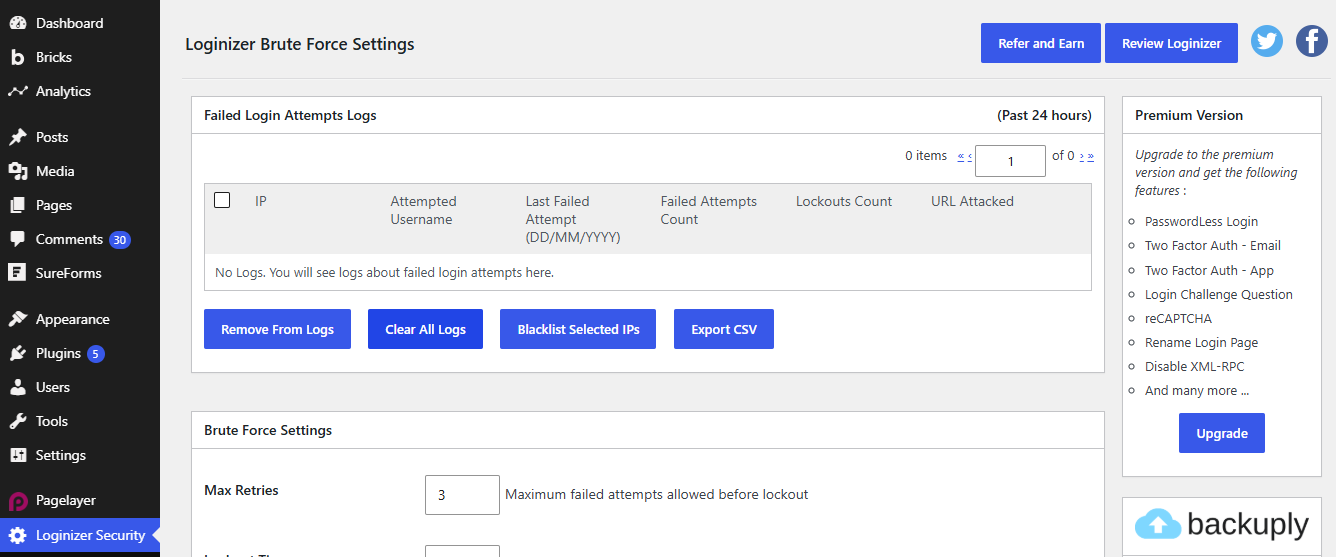Click the Appearance paintbrush icon
1336x557 pixels.
[17, 319]
